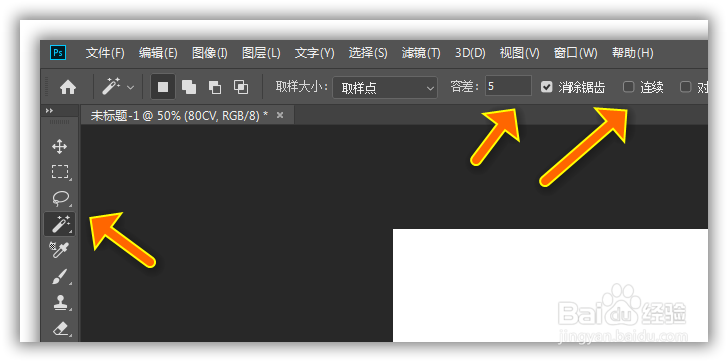Screen dimensions: 728x362
Task: Select the Brush tool
Action: pyautogui.click(x=59, y=278)
